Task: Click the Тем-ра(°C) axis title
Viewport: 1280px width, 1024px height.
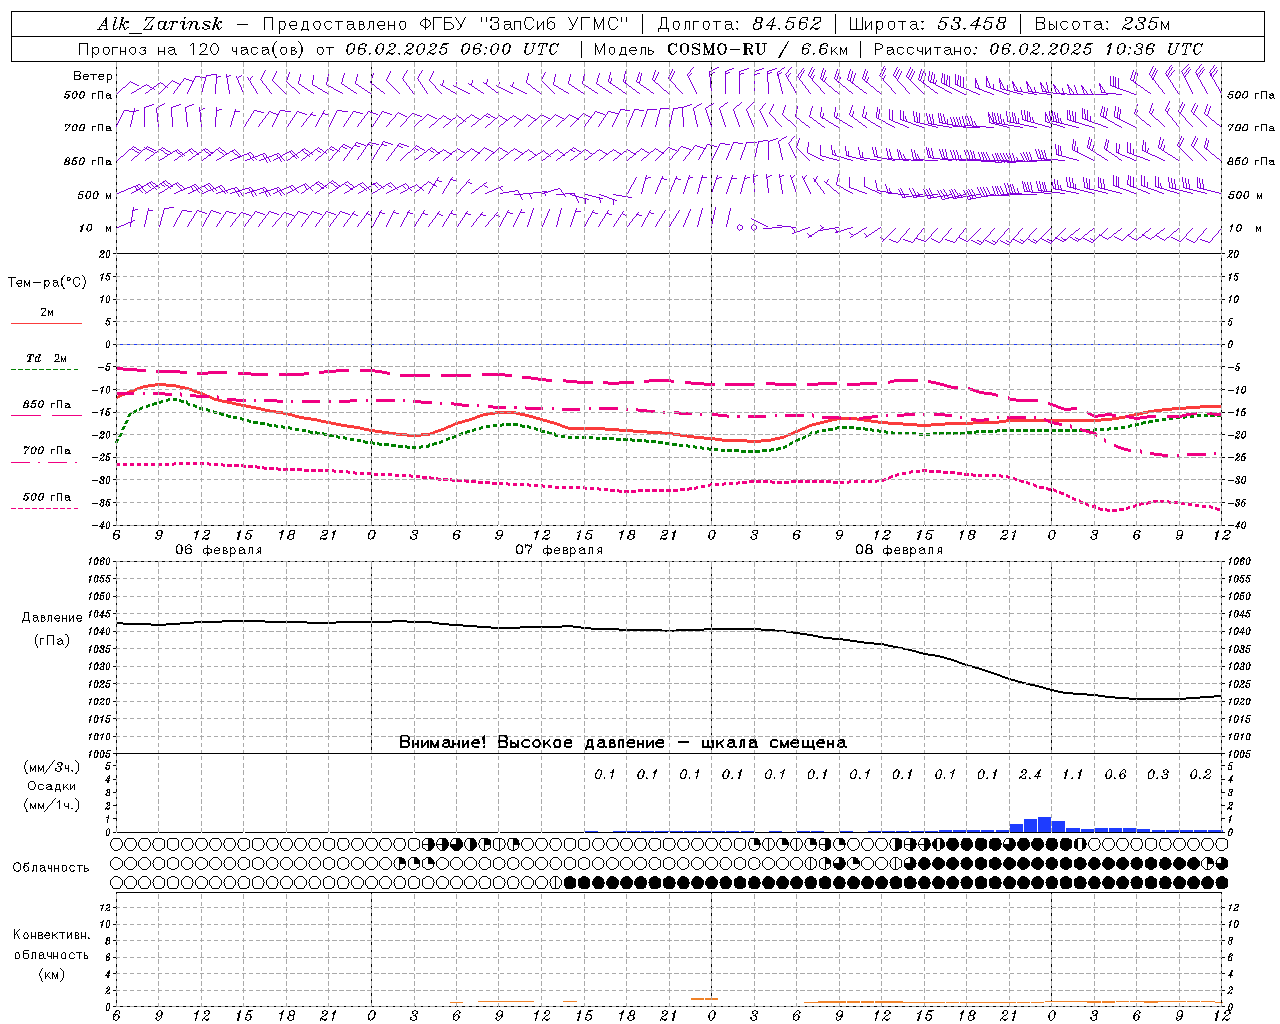Action: [x=47, y=283]
